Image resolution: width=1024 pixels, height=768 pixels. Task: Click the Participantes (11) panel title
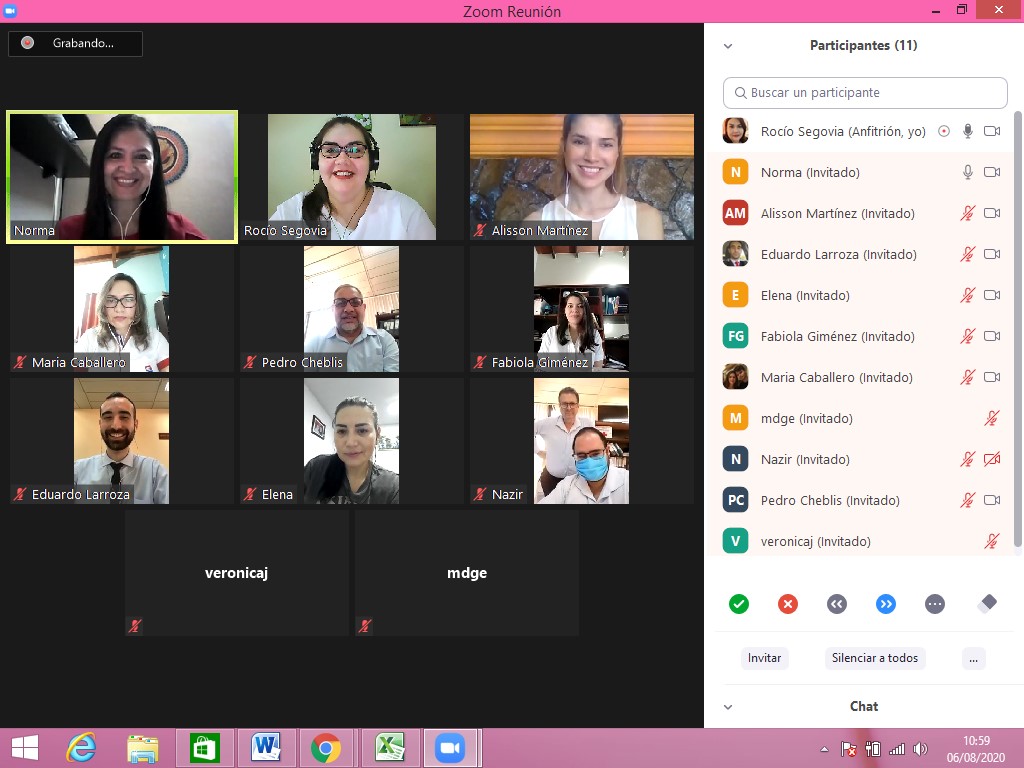tap(863, 46)
